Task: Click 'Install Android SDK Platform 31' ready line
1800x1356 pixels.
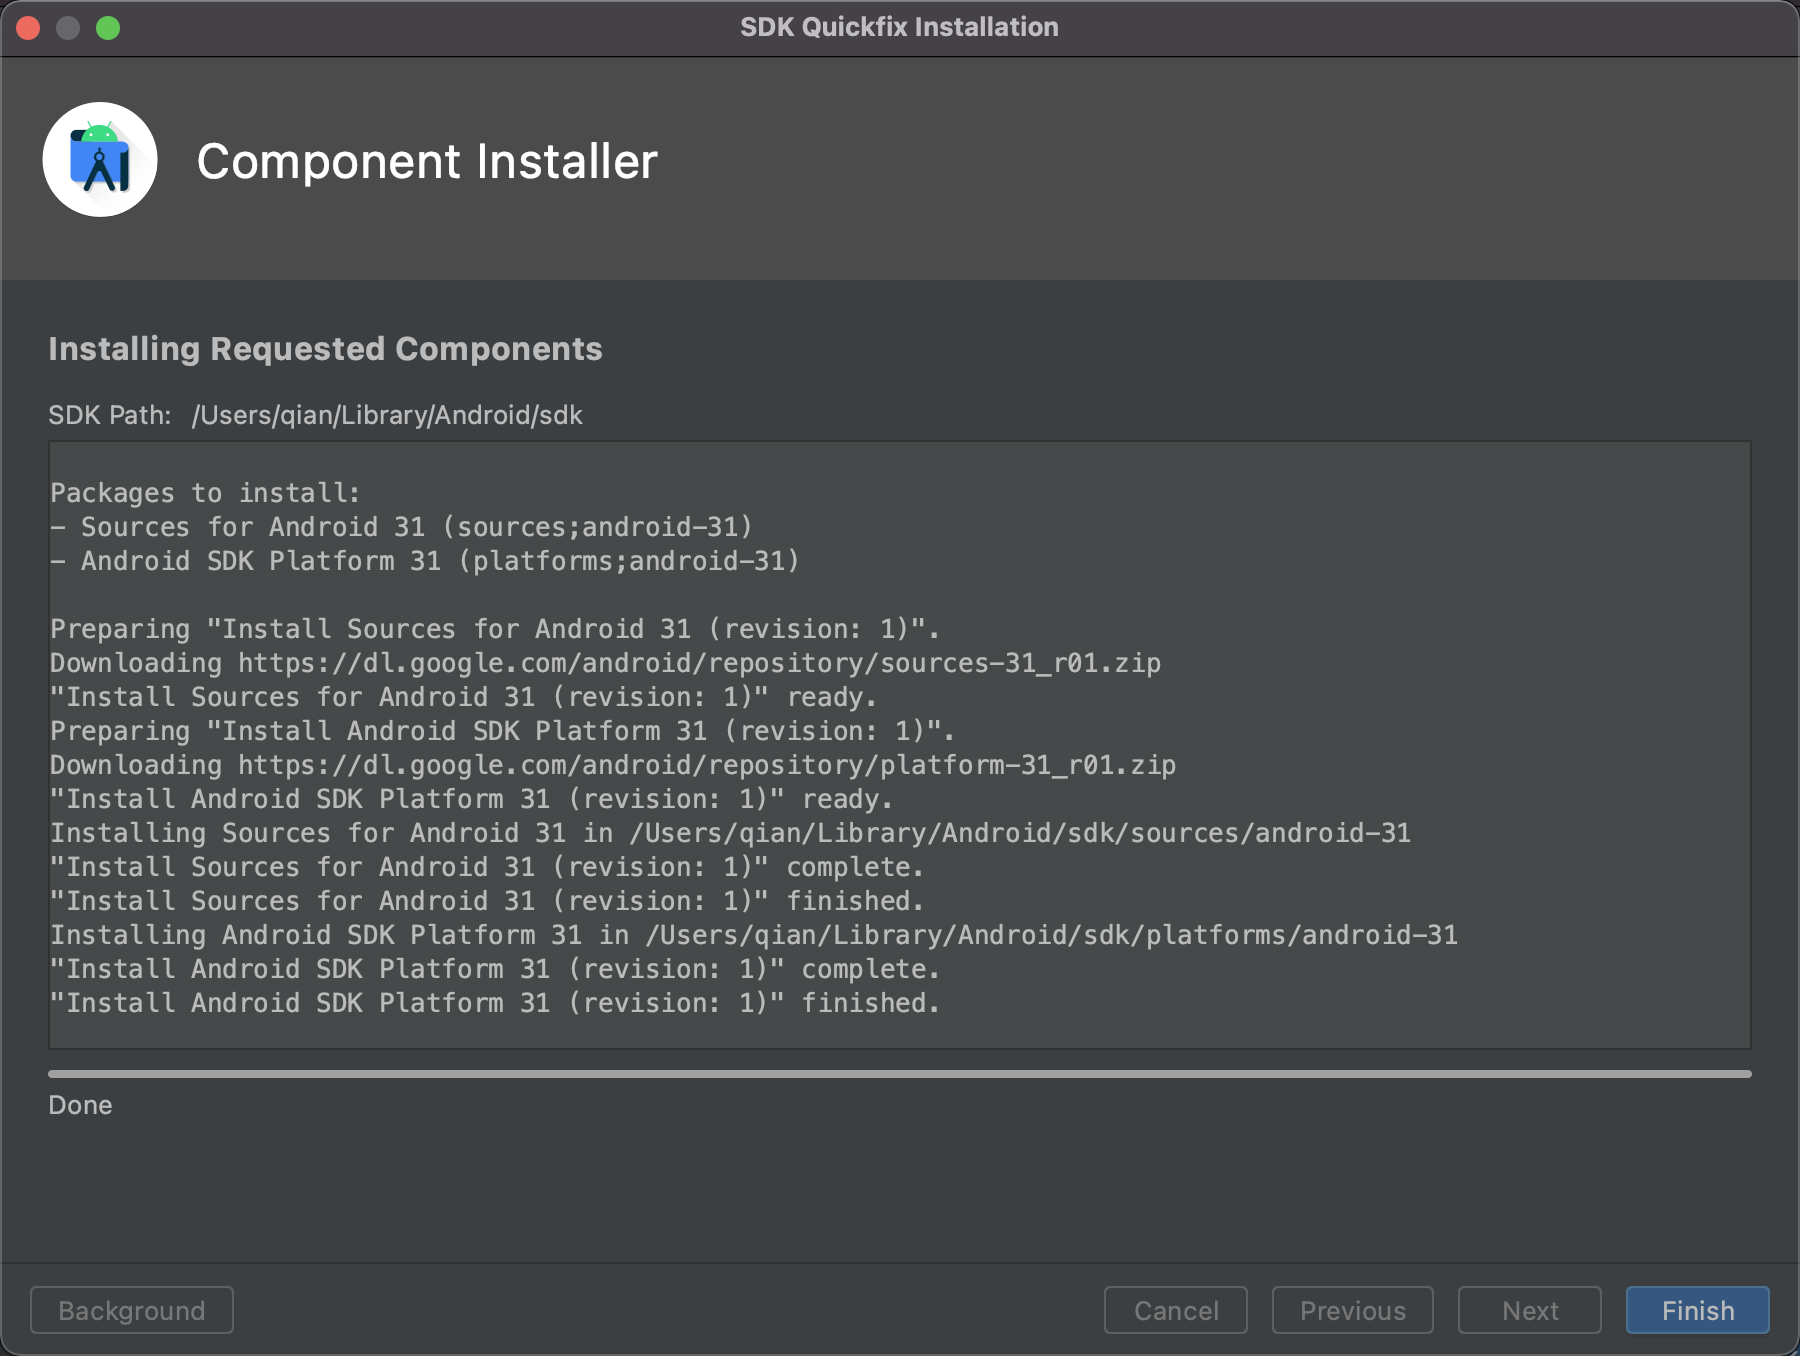Action: coord(471,799)
